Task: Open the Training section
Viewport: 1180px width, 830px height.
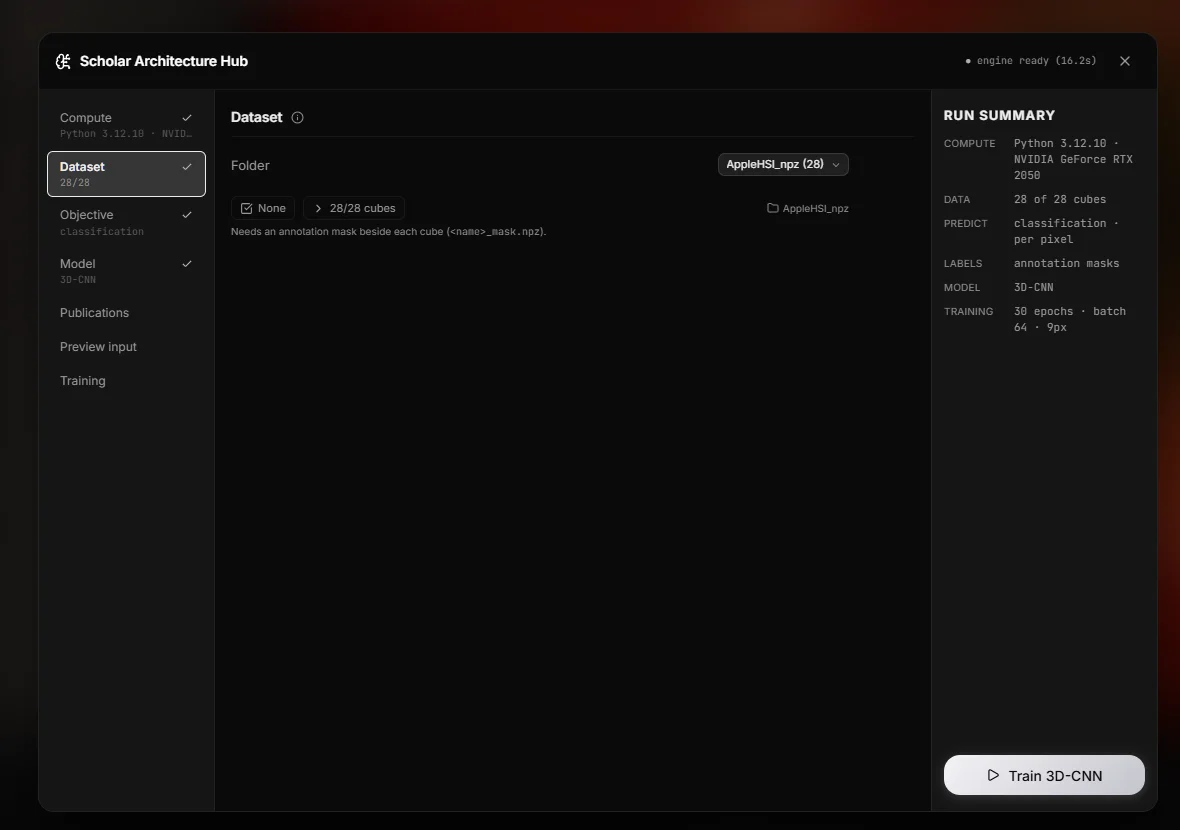Action: (x=126, y=381)
